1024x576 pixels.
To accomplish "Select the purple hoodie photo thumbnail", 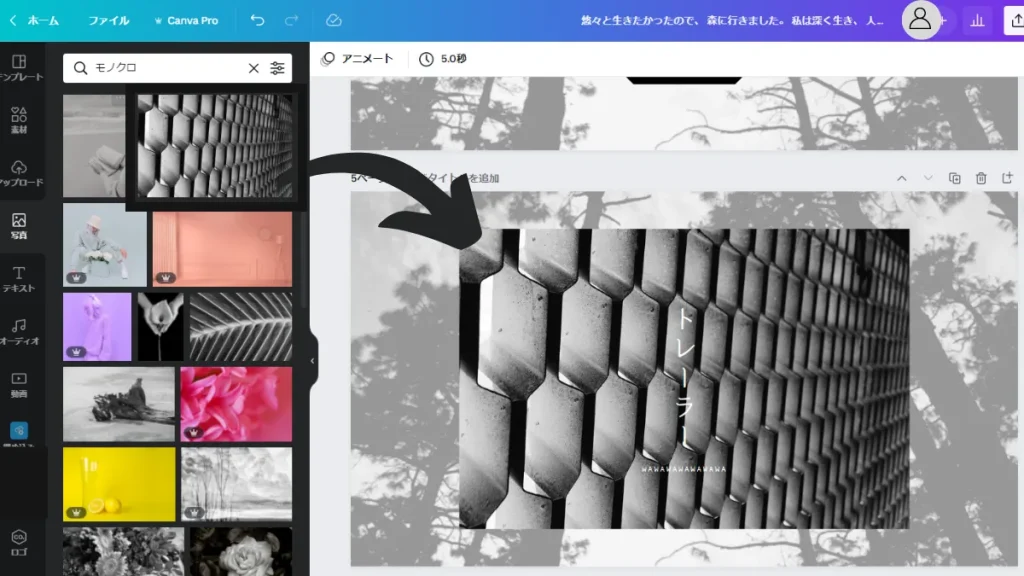I will tap(97, 327).
